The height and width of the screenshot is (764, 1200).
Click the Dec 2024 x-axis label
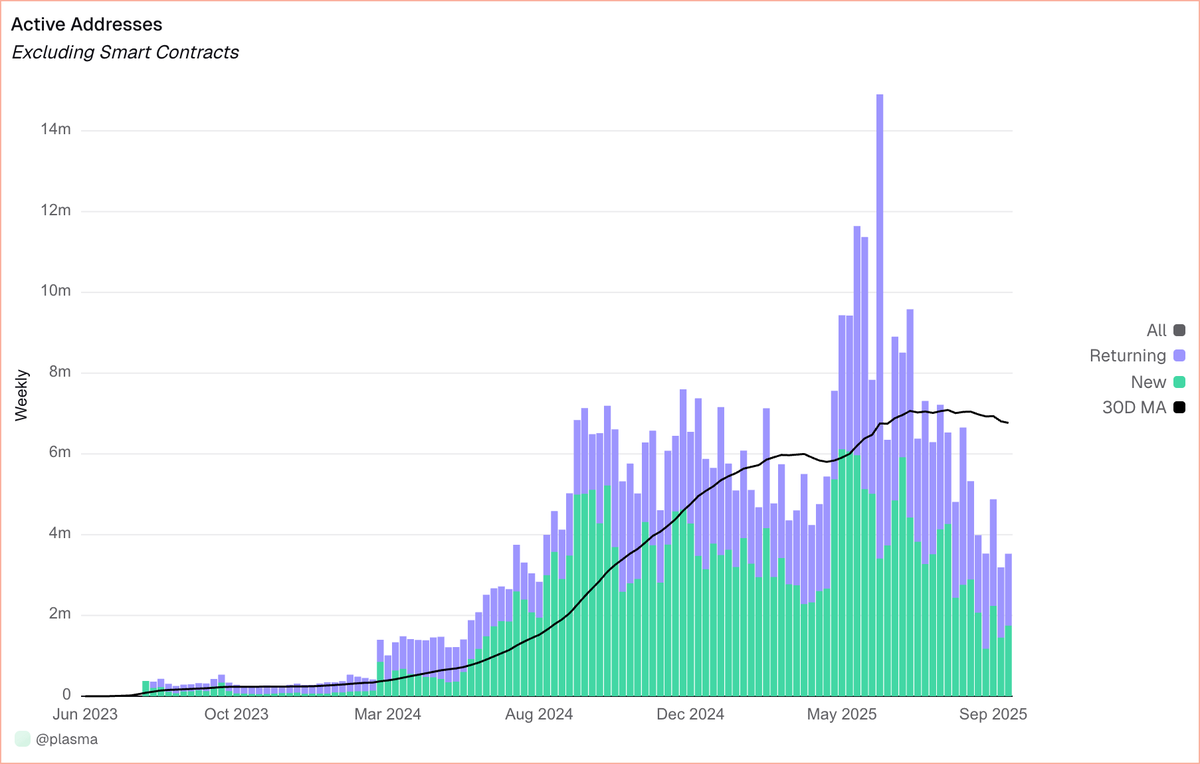click(691, 715)
